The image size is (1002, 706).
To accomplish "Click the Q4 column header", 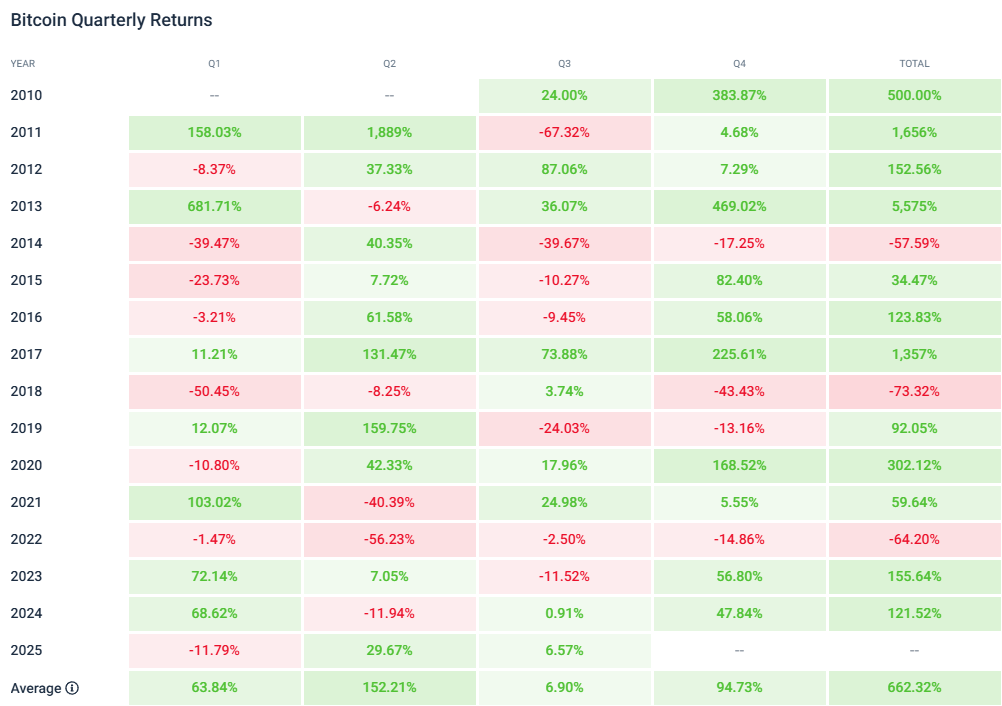I will pos(739,63).
